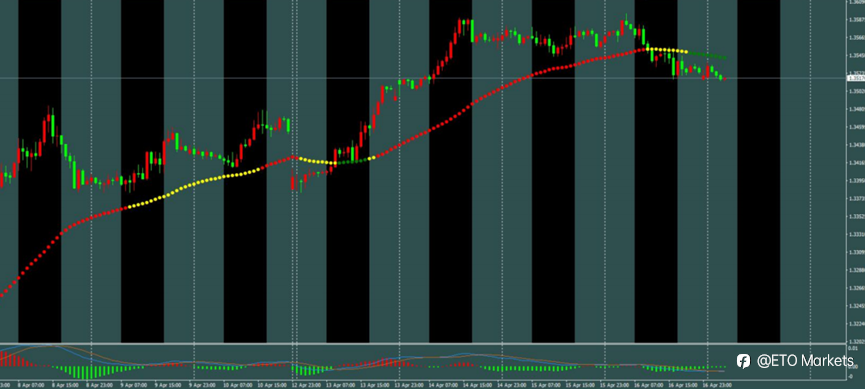The image size is (865, 389).
Task: Click the '9 Apr 07:00' time axis label
Action: tap(134, 385)
